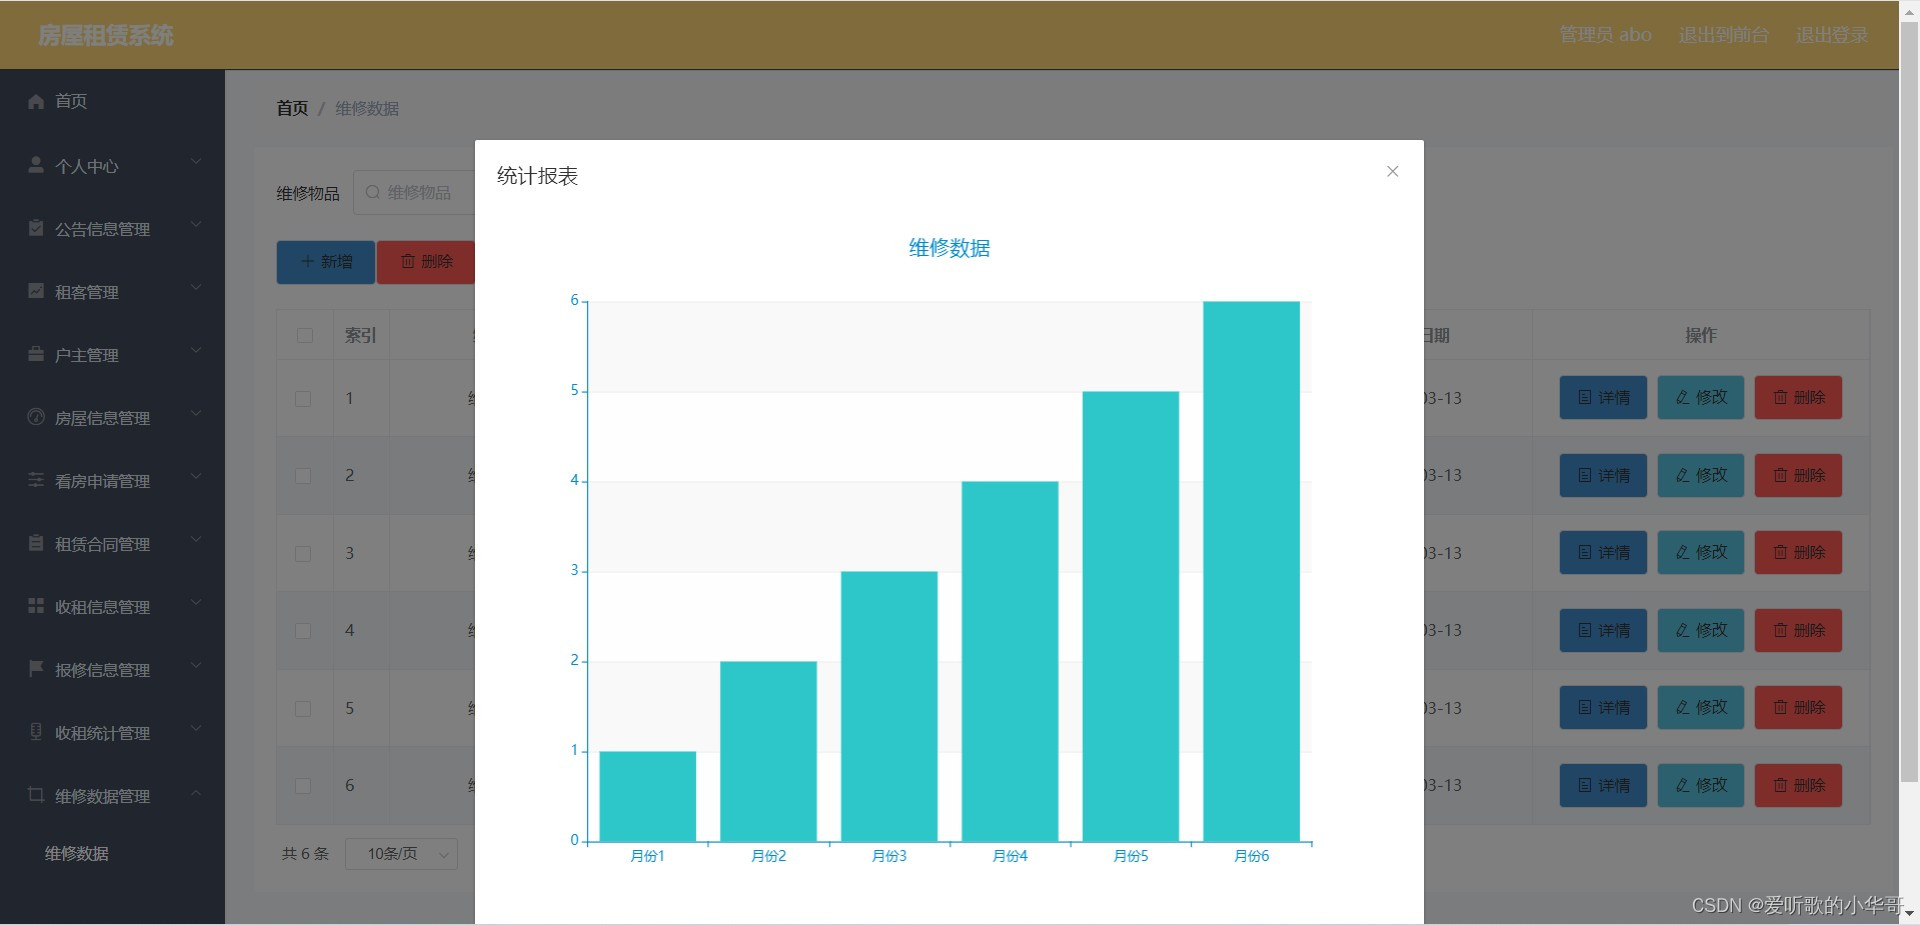This screenshot has width=1920, height=925.
Task: Click the 收租信息管理 grid icon
Action: pos(36,606)
